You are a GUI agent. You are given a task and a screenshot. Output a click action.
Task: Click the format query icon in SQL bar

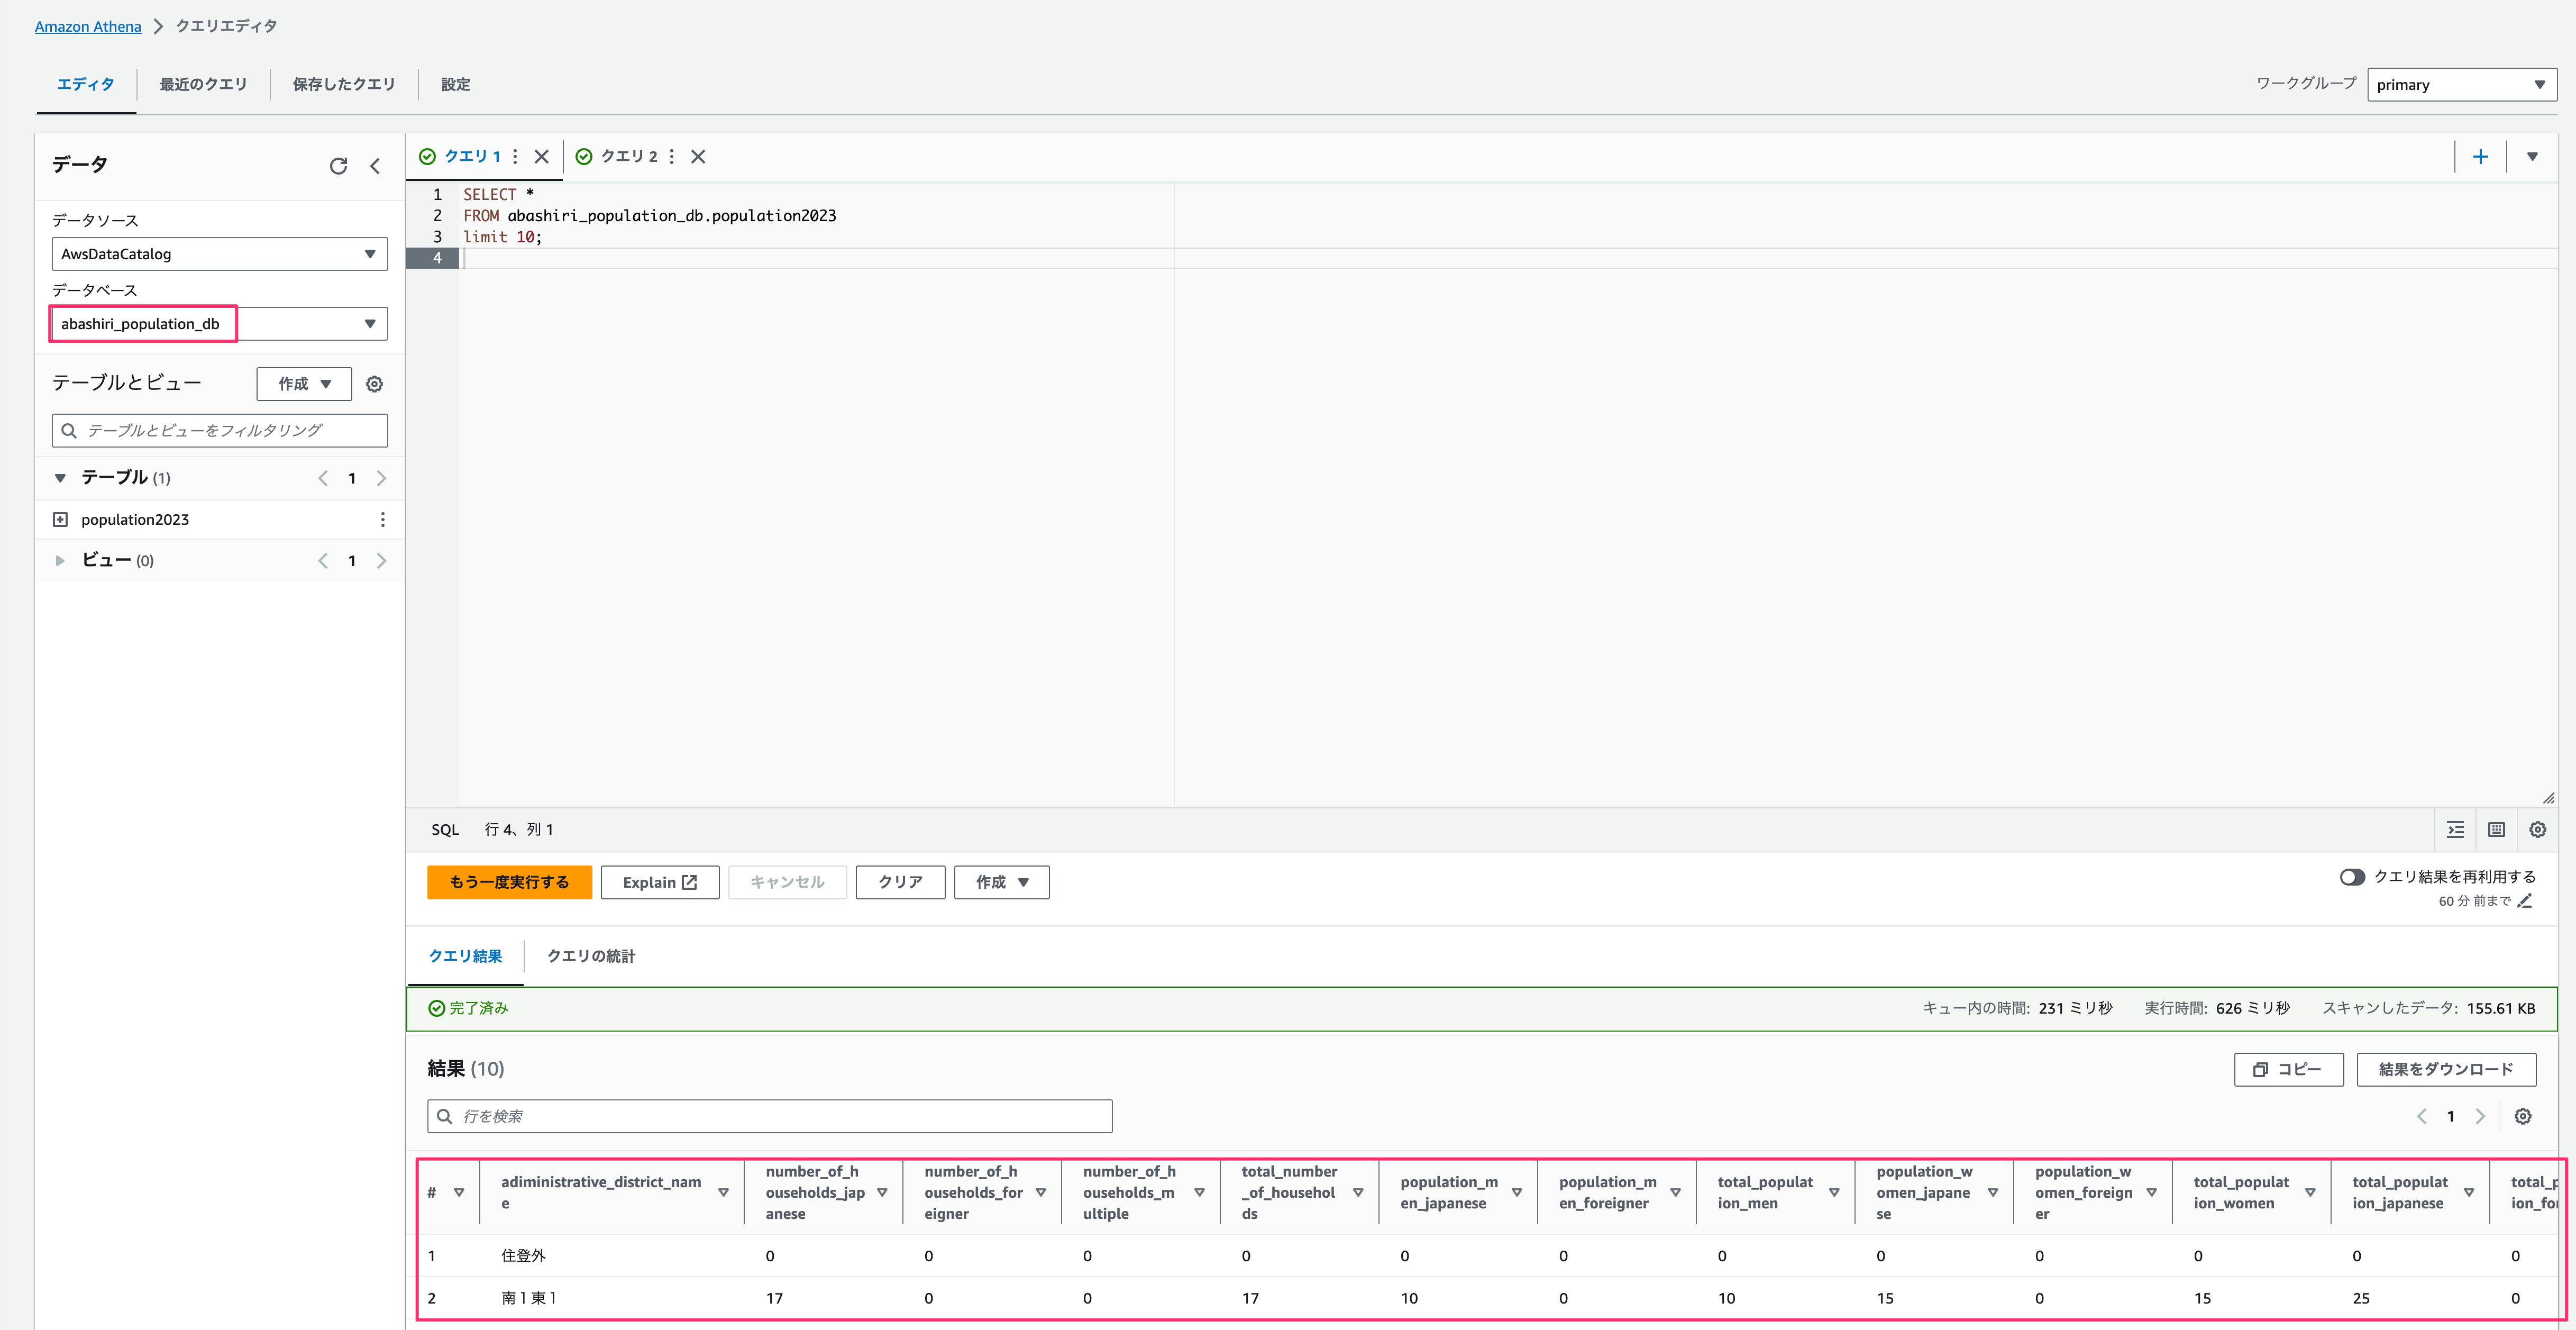pyautogui.click(x=2455, y=829)
